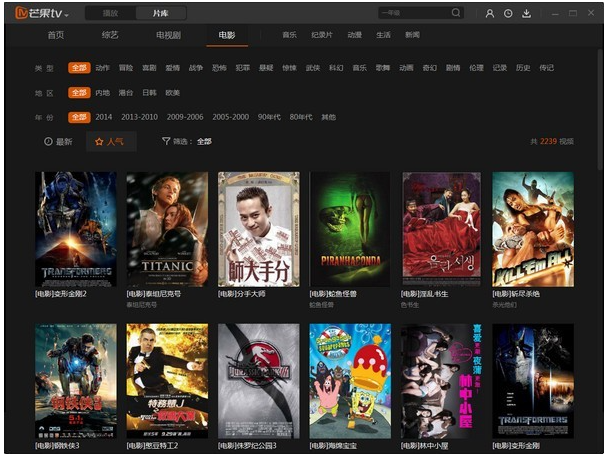Viewport: 606px width, 454px height.
Task: Click the [电影]泰坦尼克号 title text
Action: [154, 294]
